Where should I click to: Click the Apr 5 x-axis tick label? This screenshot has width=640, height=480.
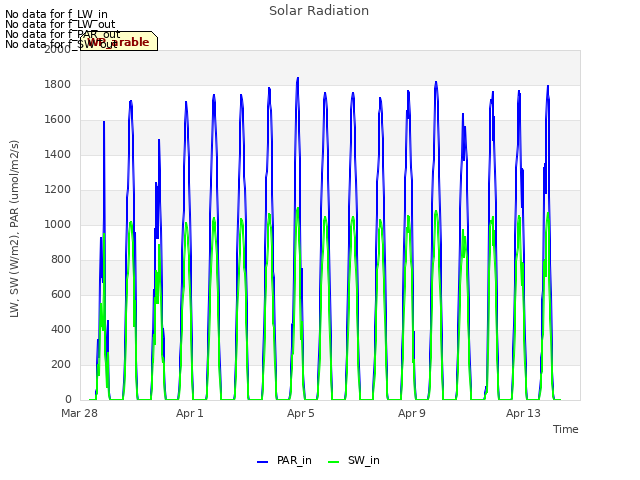(x=300, y=413)
